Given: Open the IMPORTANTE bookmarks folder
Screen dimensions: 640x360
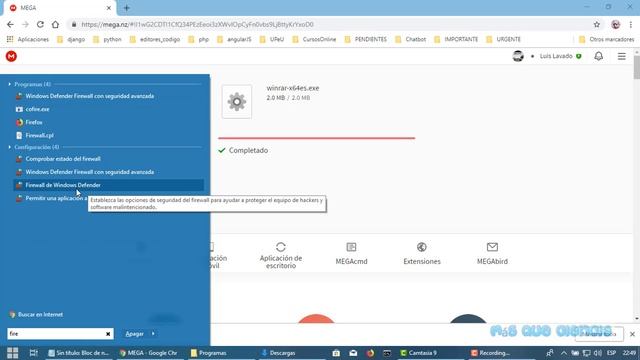Looking at the screenshot, I should pos(456,39).
